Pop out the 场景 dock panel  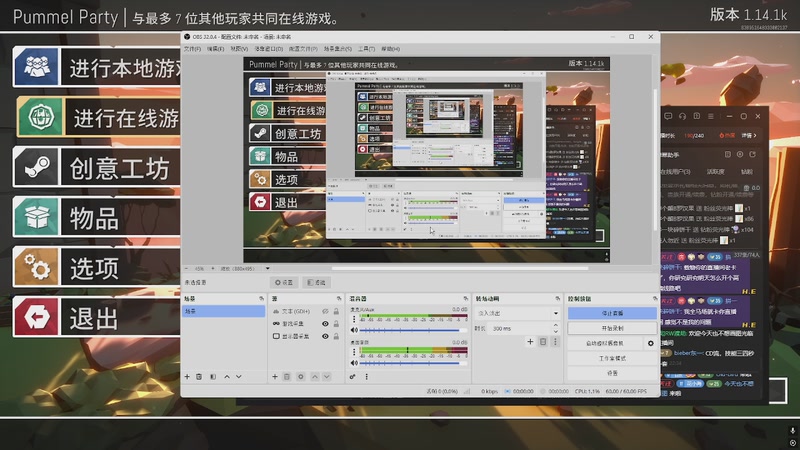point(261,298)
